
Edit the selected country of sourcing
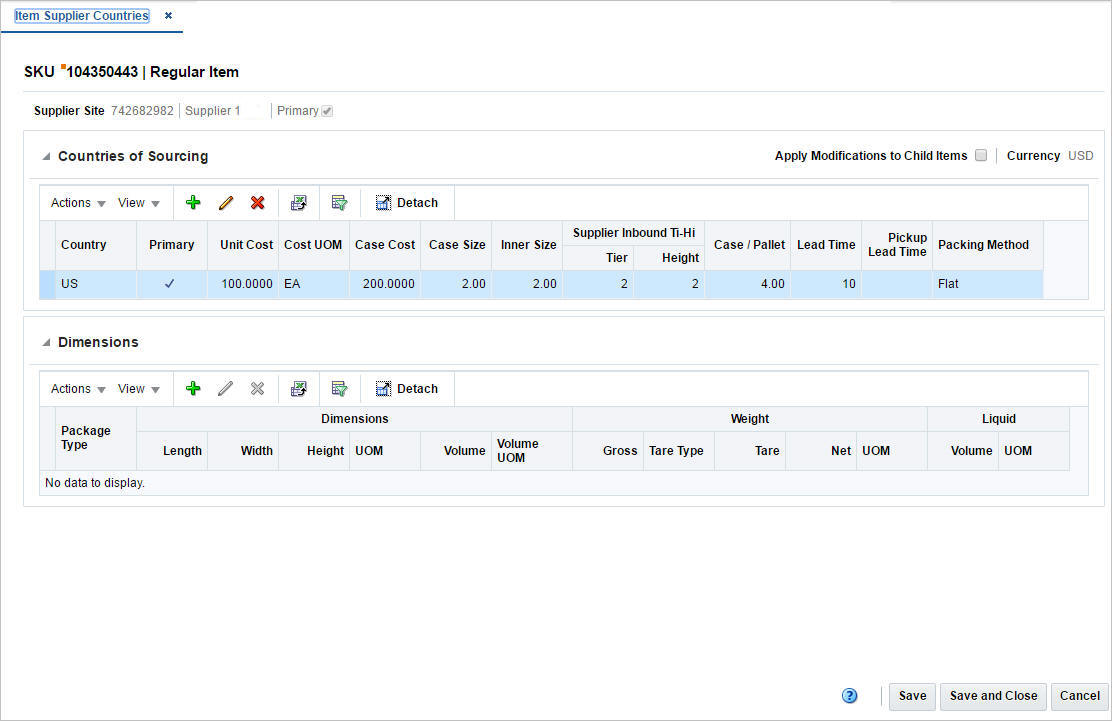tap(226, 203)
